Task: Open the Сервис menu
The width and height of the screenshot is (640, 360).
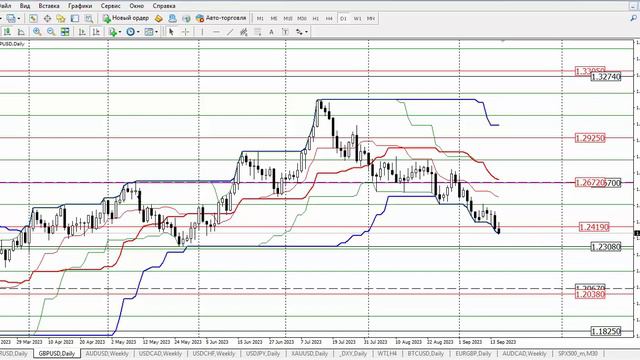Action: [110, 6]
